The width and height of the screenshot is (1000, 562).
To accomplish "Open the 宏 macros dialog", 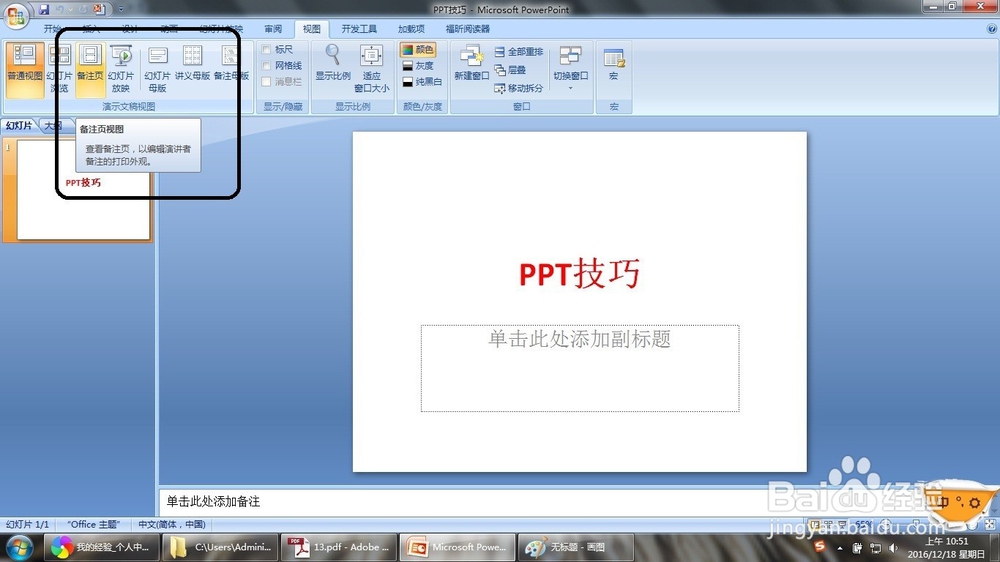I will click(614, 66).
